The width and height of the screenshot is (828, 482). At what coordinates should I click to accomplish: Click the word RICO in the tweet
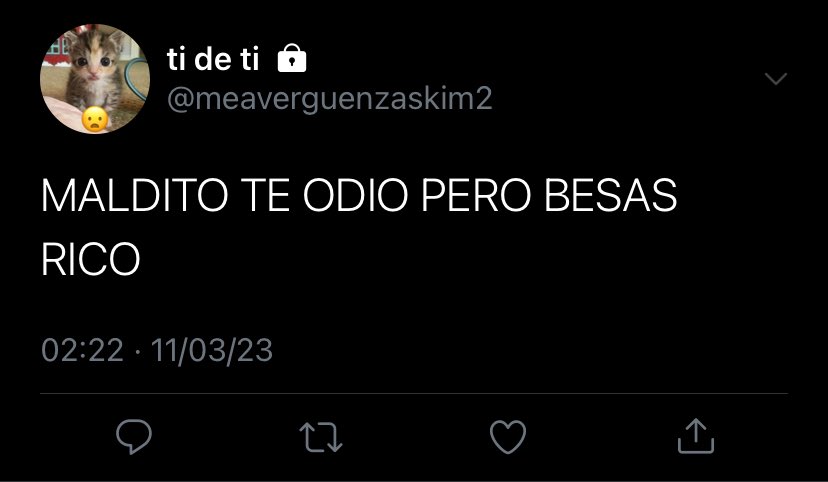click(91, 260)
